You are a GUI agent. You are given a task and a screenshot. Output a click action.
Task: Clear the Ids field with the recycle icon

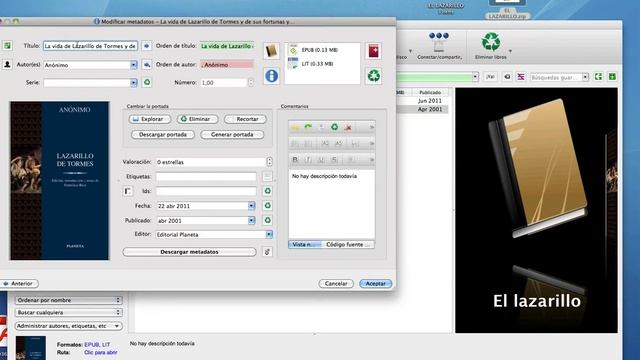267,191
